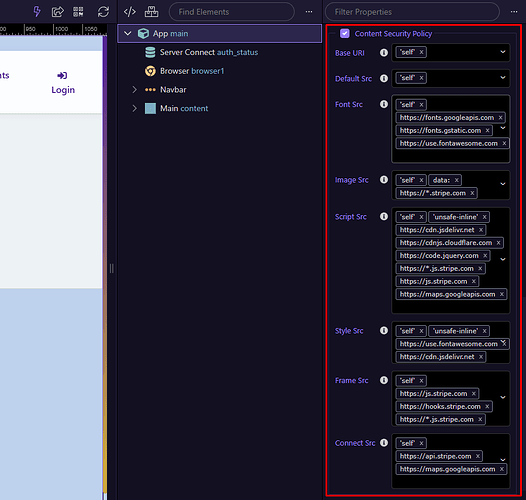Remove fonts.googleapis.com from Font Src
The width and height of the screenshot is (526, 500).
click(500, 117)
